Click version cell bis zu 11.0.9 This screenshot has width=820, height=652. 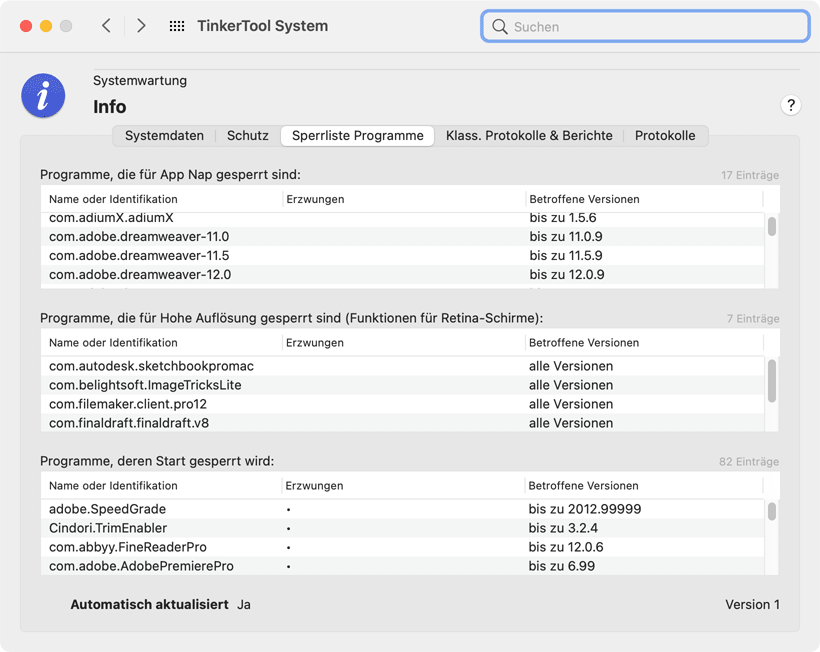pyautogui.click(x=566, y=236)
